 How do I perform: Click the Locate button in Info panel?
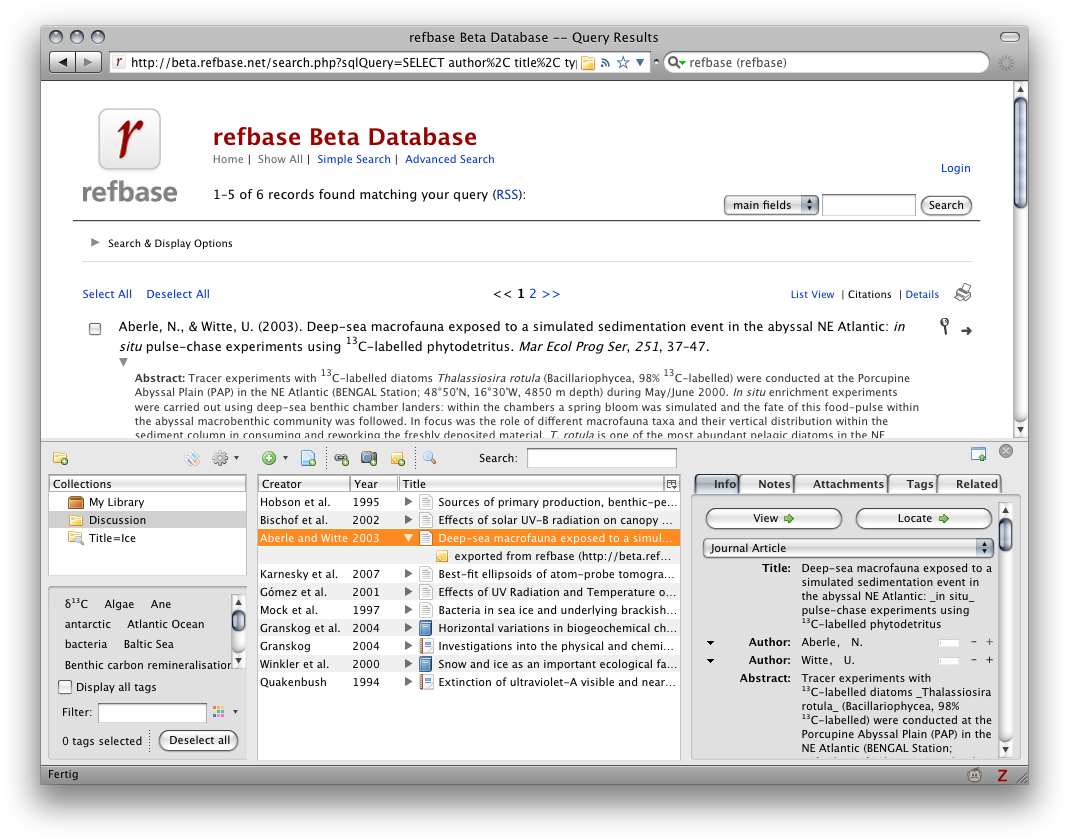tap(923, 519)
